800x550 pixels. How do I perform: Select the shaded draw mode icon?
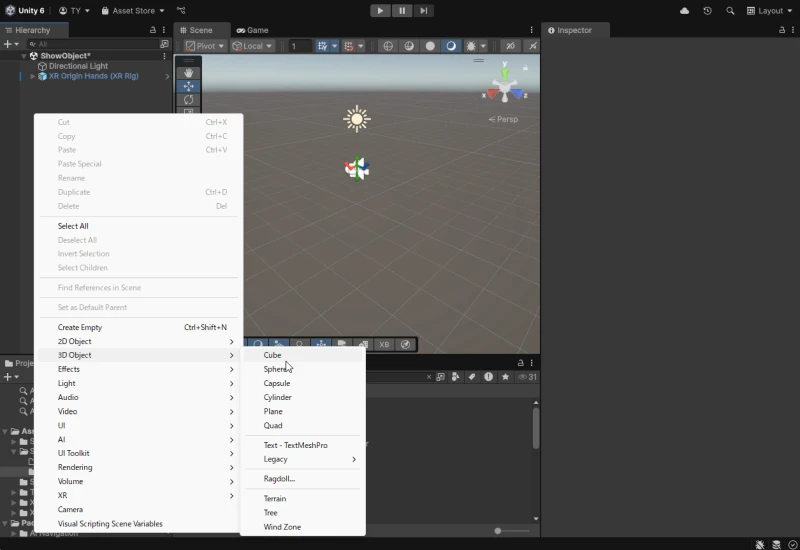point(451,46)
